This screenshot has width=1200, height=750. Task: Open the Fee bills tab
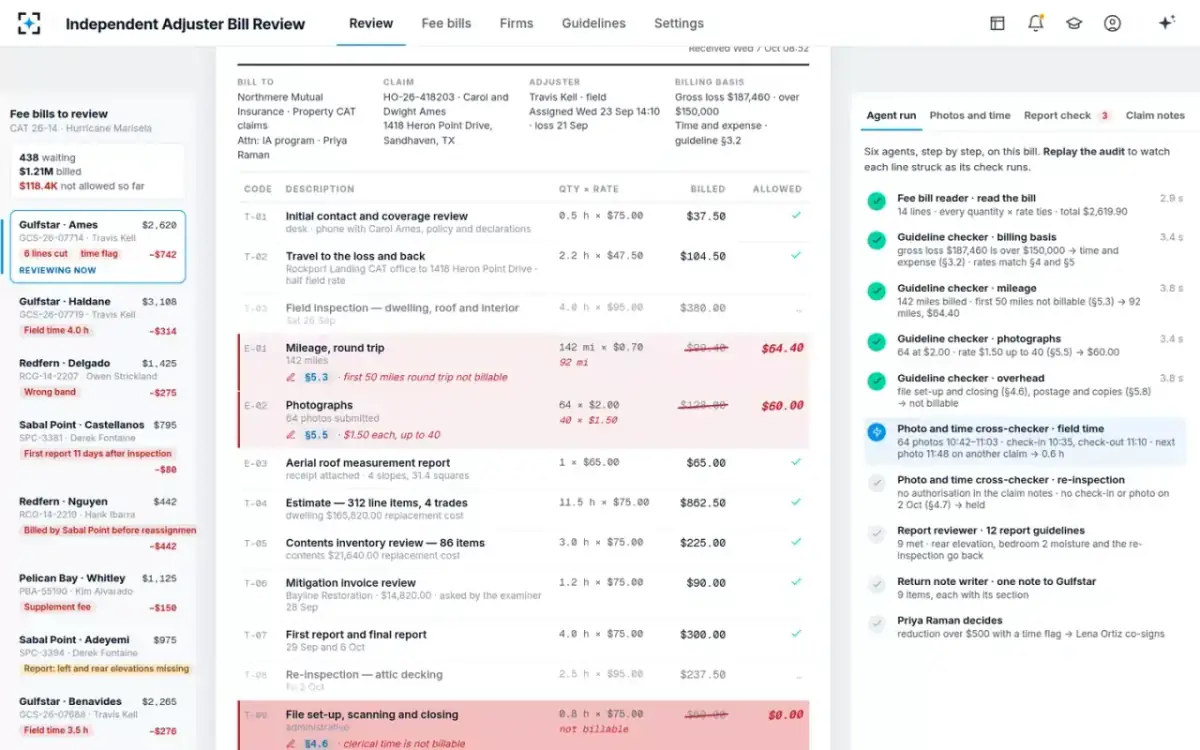tap(446, 23)
